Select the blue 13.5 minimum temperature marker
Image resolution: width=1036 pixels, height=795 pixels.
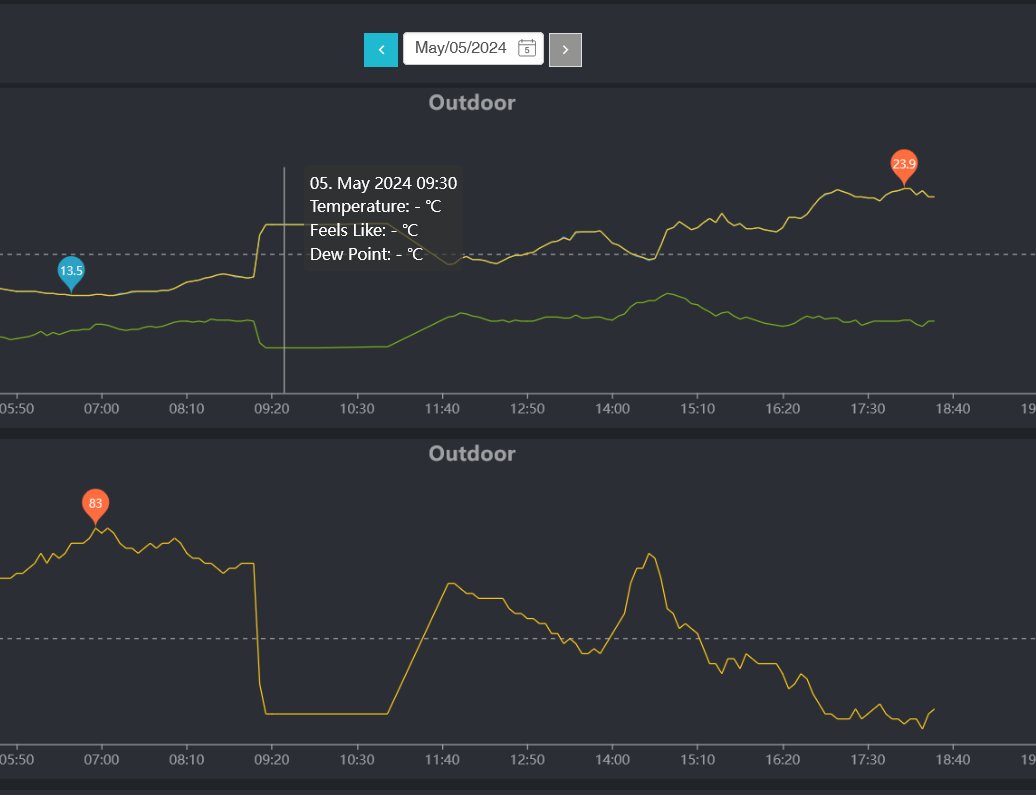tap(71, 273)
